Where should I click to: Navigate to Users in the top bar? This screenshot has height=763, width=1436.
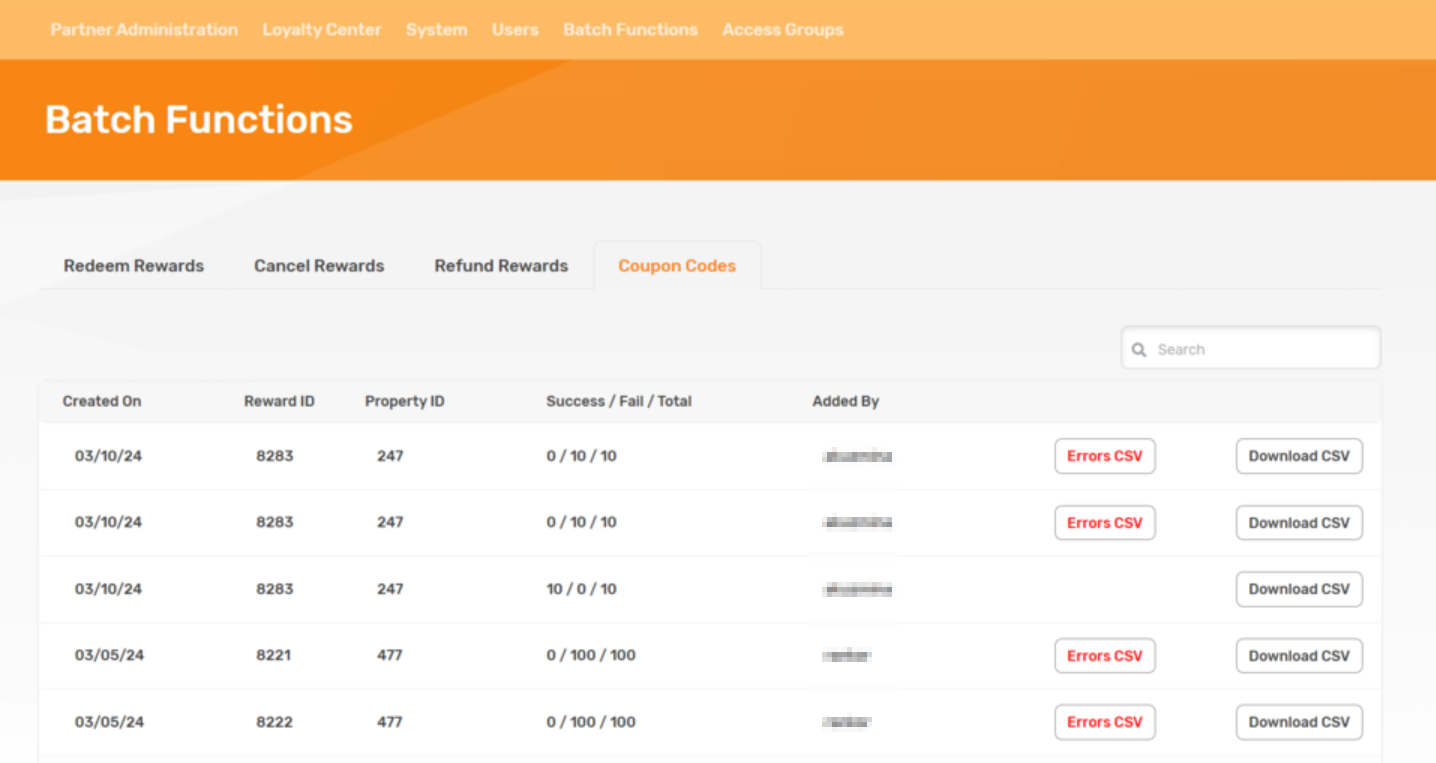pos(515,30)
